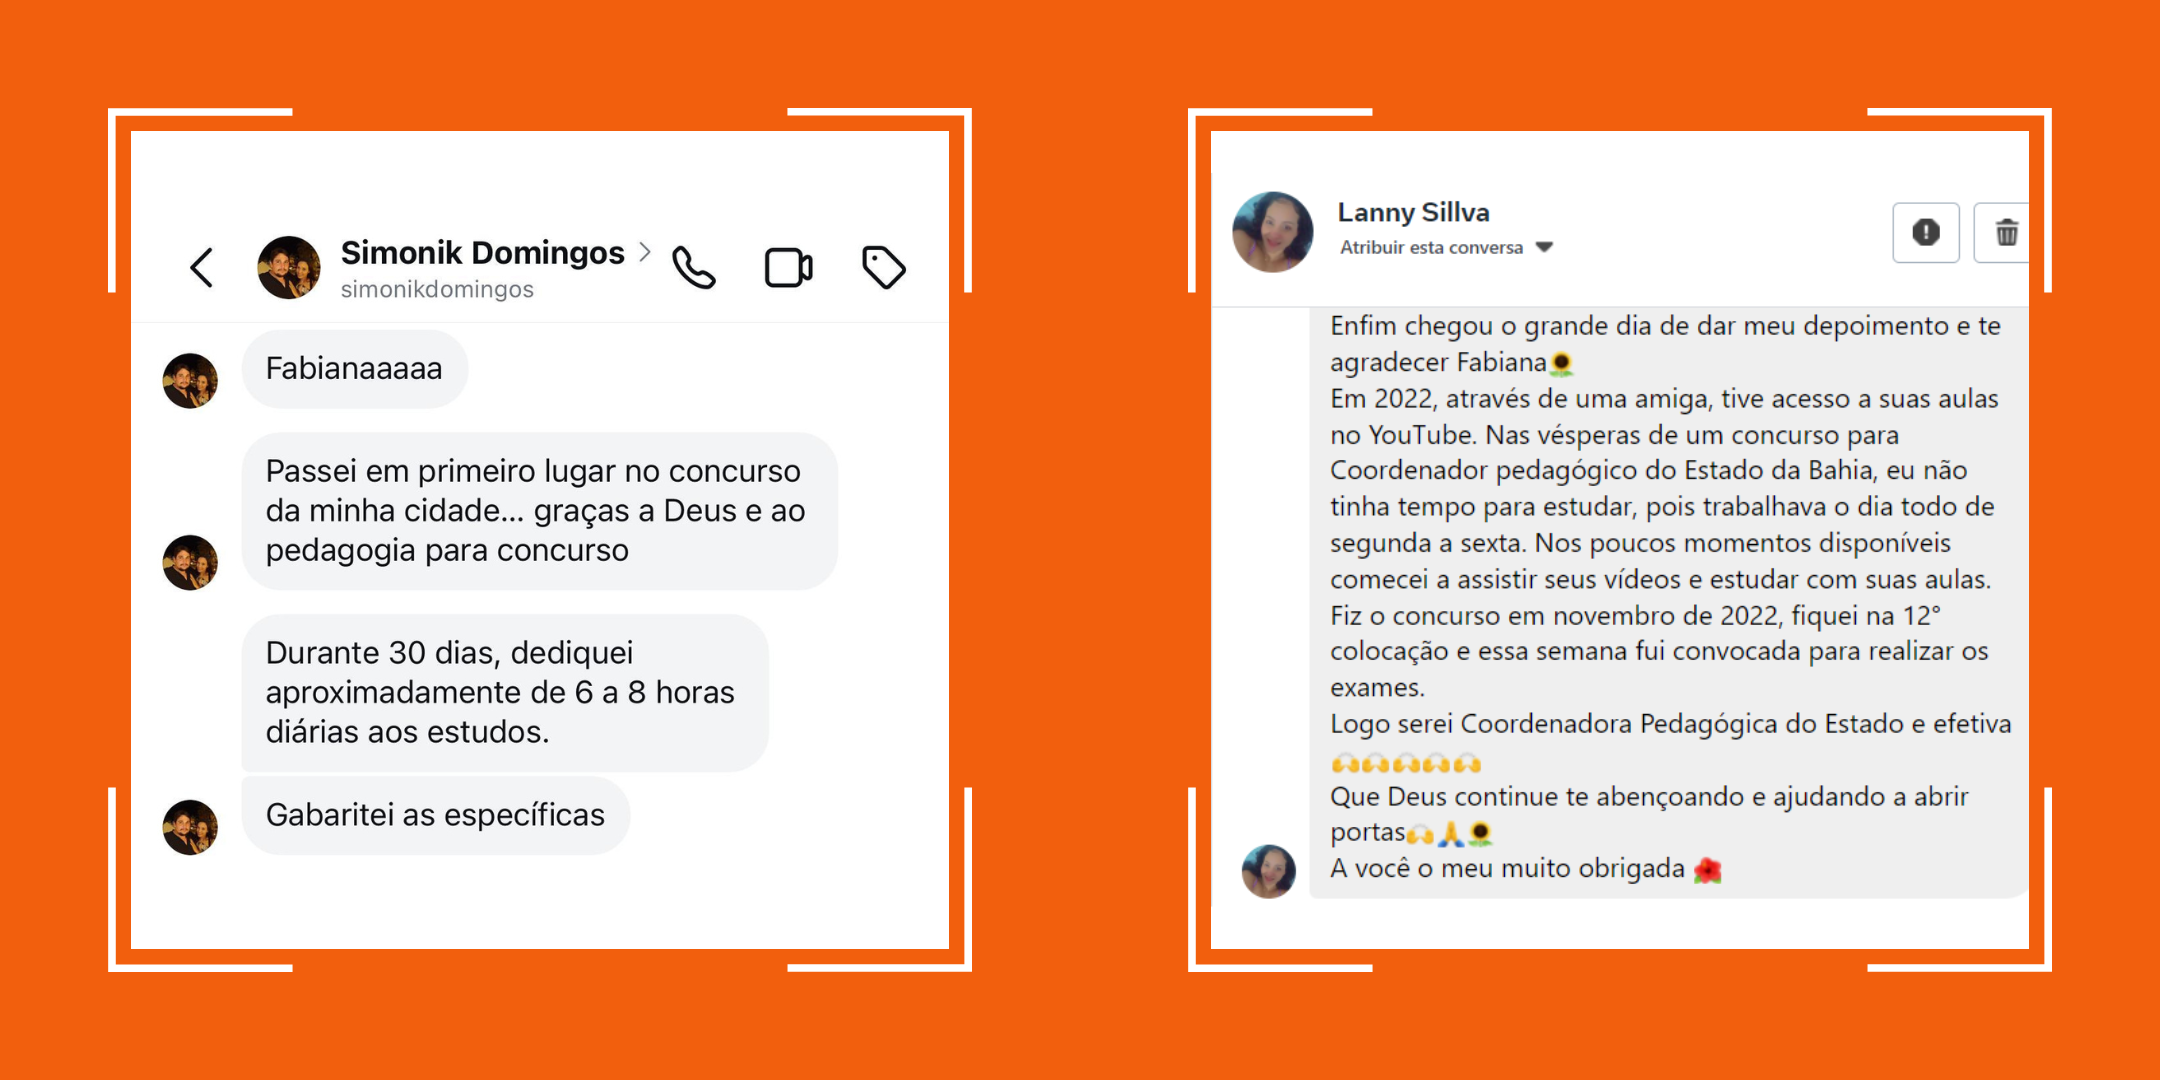The width and height of the screenshot is (2160, 1080).
Task: Go back using the left chevron arrow
Action: click(202, 268)
